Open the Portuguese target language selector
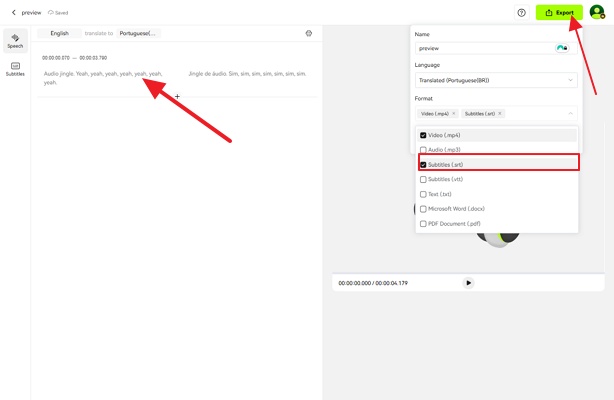Viewport: 614px width, 400px height. pyautogui.click(x=139, y=33)
